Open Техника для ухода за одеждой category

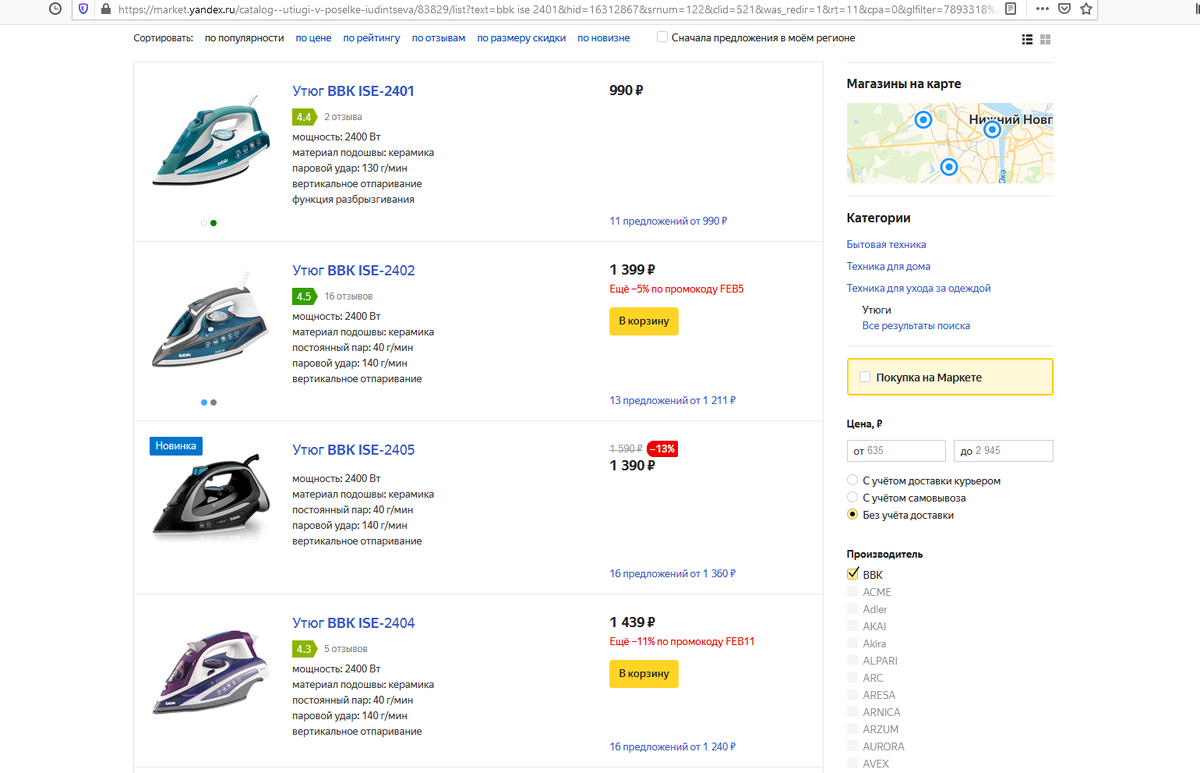point(918,288)
